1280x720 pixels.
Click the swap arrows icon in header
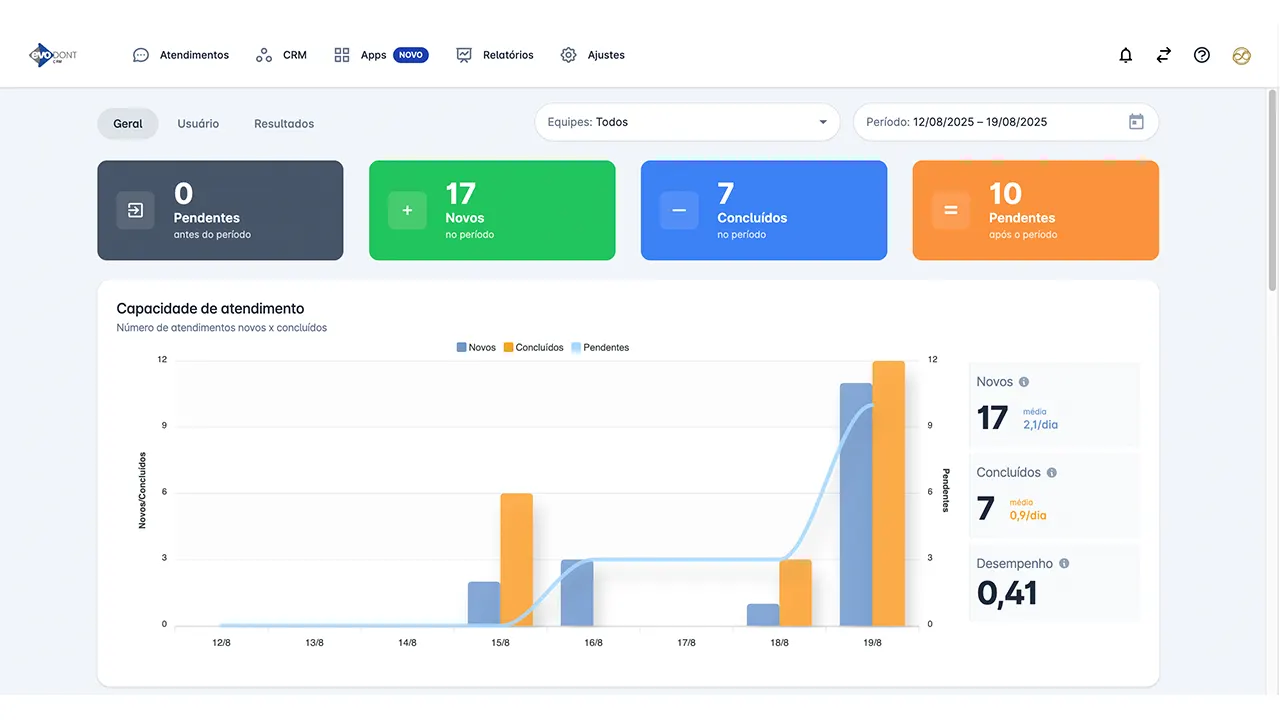1163,56
